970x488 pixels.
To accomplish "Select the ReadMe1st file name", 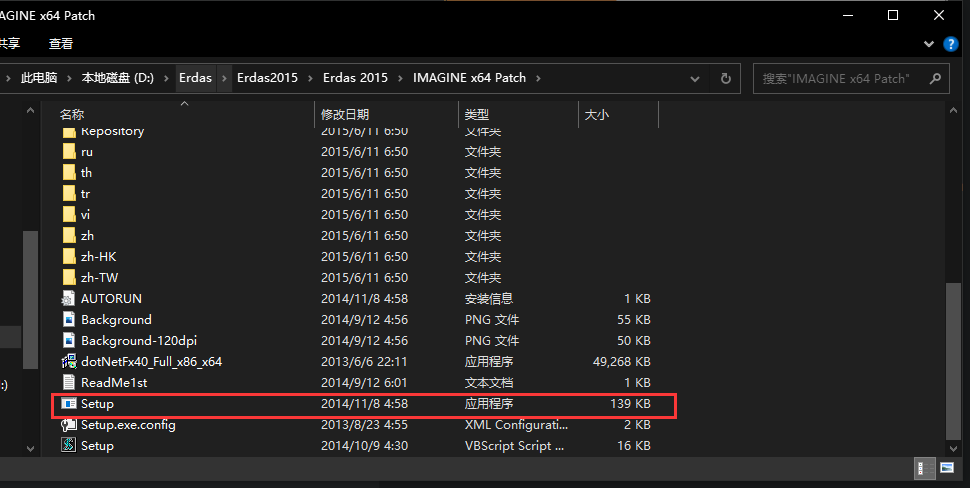I will (114, 383).
